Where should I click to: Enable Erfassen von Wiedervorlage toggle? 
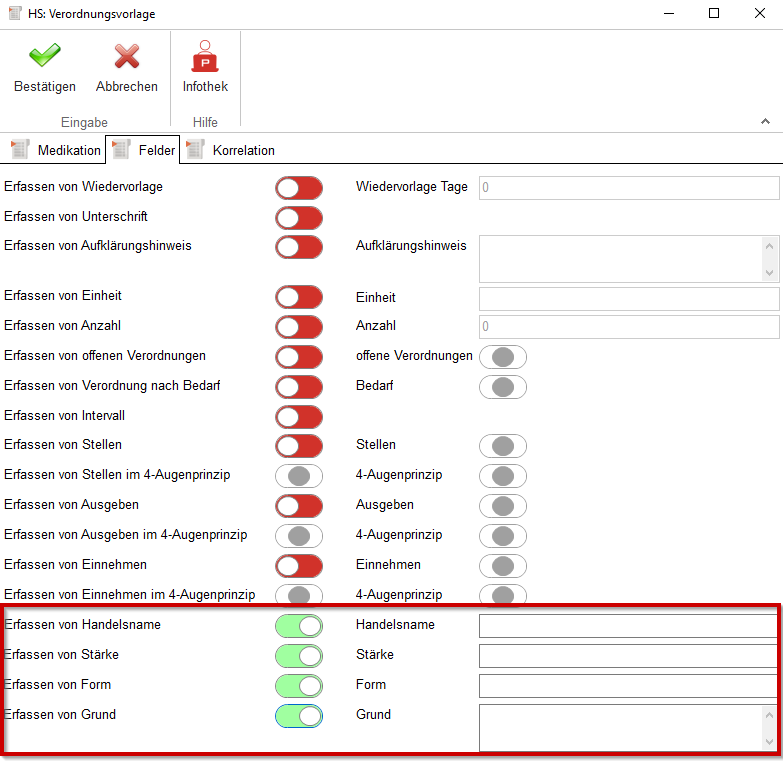(x=299, y=188)
